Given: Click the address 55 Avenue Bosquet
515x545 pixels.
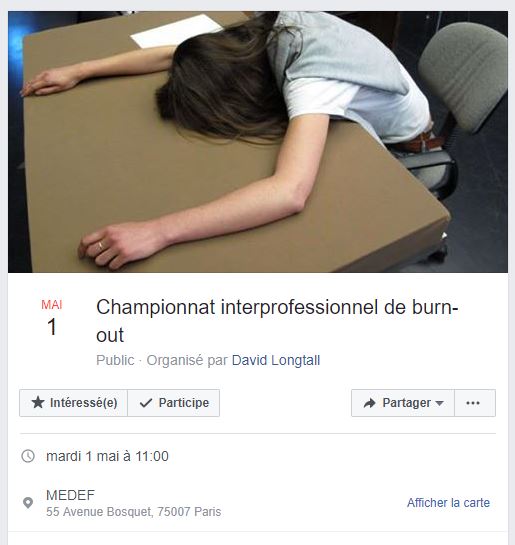Looking at the screenshot, I should click(133, 512).
